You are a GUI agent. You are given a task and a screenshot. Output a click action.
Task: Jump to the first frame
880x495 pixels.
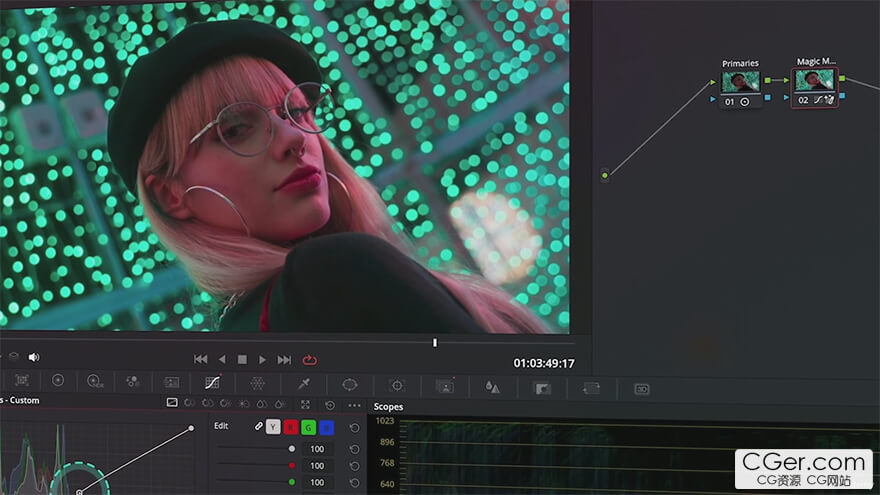point(200,359)
